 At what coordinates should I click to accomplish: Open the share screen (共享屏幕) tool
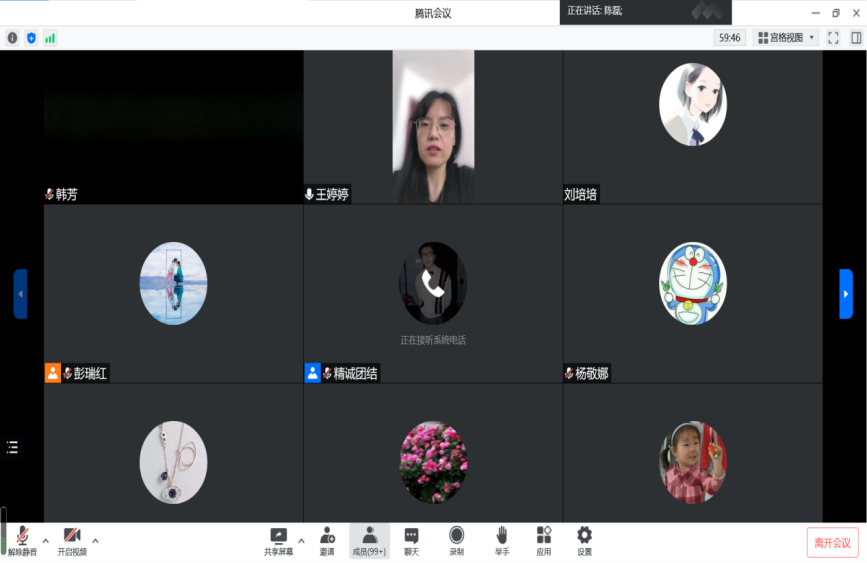coord(279,540)
